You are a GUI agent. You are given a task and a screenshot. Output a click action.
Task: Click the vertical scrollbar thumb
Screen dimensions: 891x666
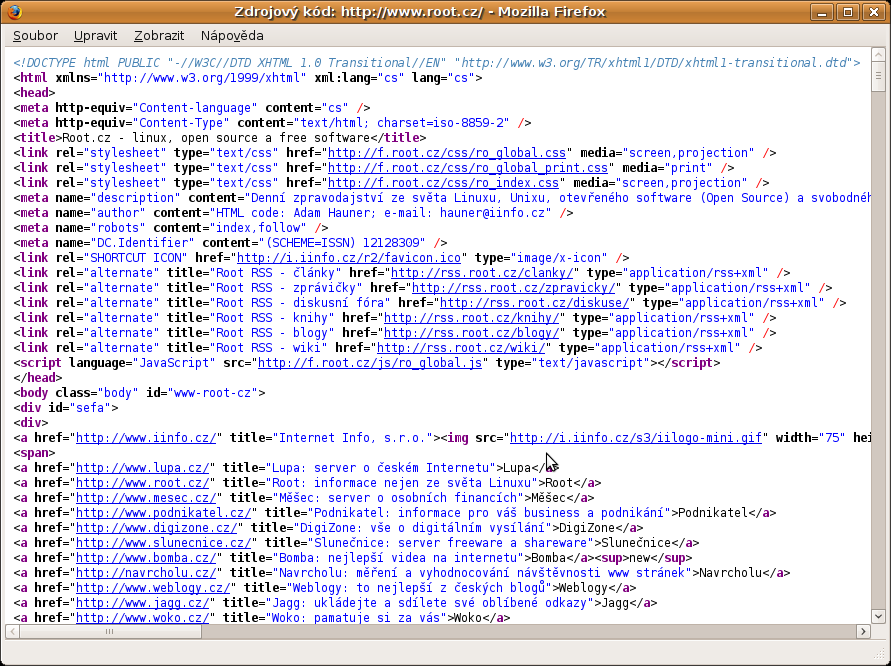point(878,76)
